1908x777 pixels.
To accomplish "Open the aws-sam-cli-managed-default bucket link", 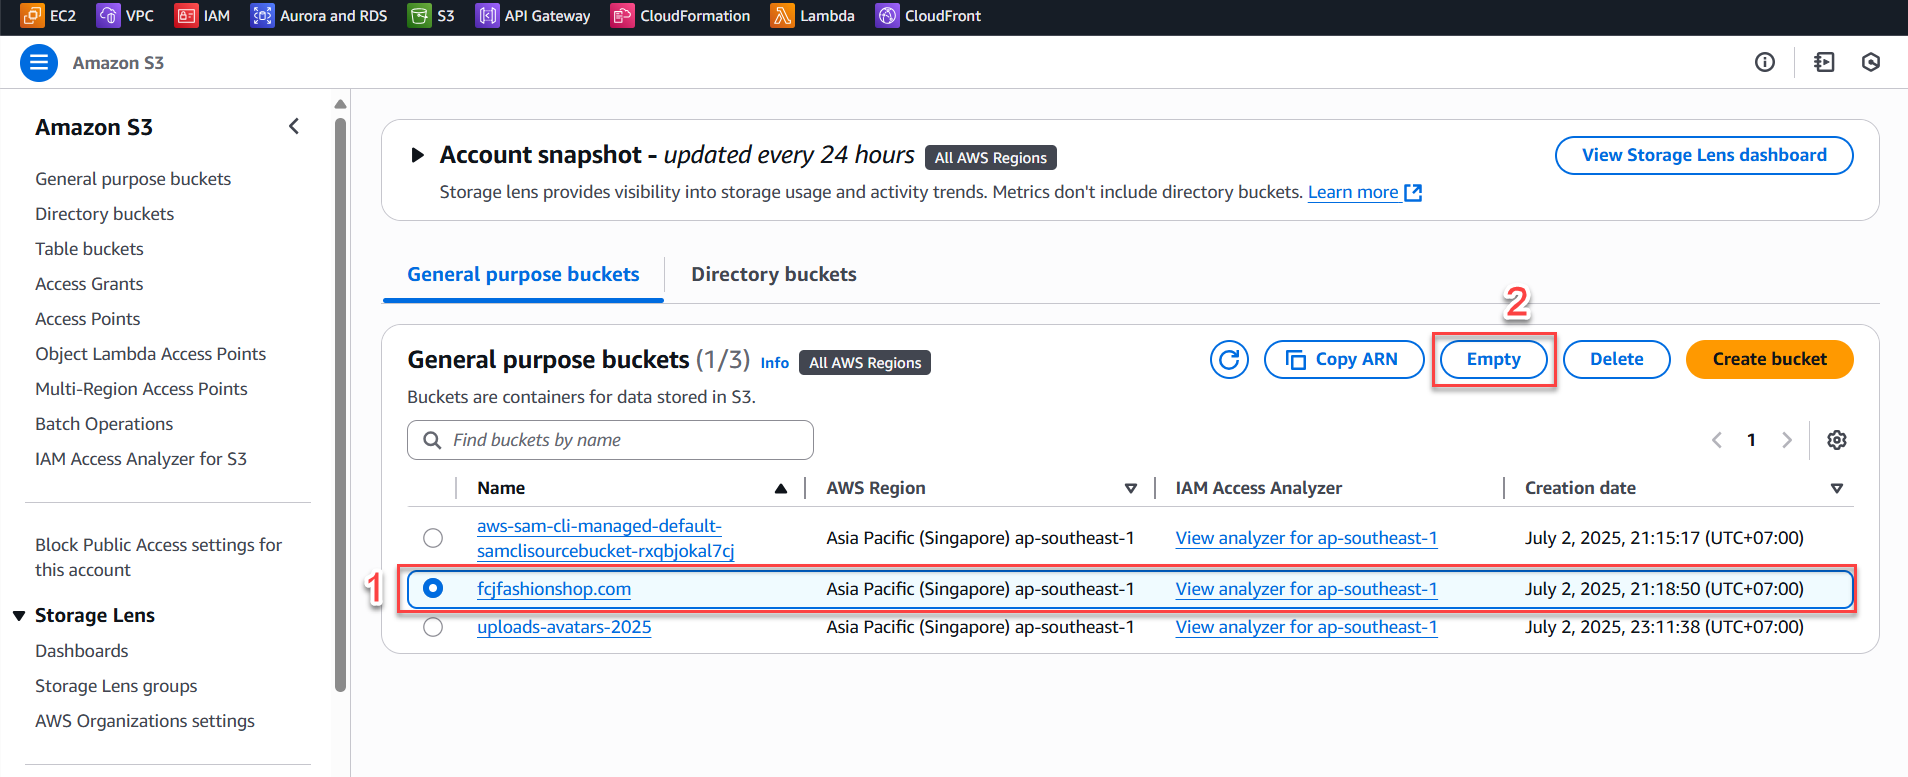I will pos(605,538).
